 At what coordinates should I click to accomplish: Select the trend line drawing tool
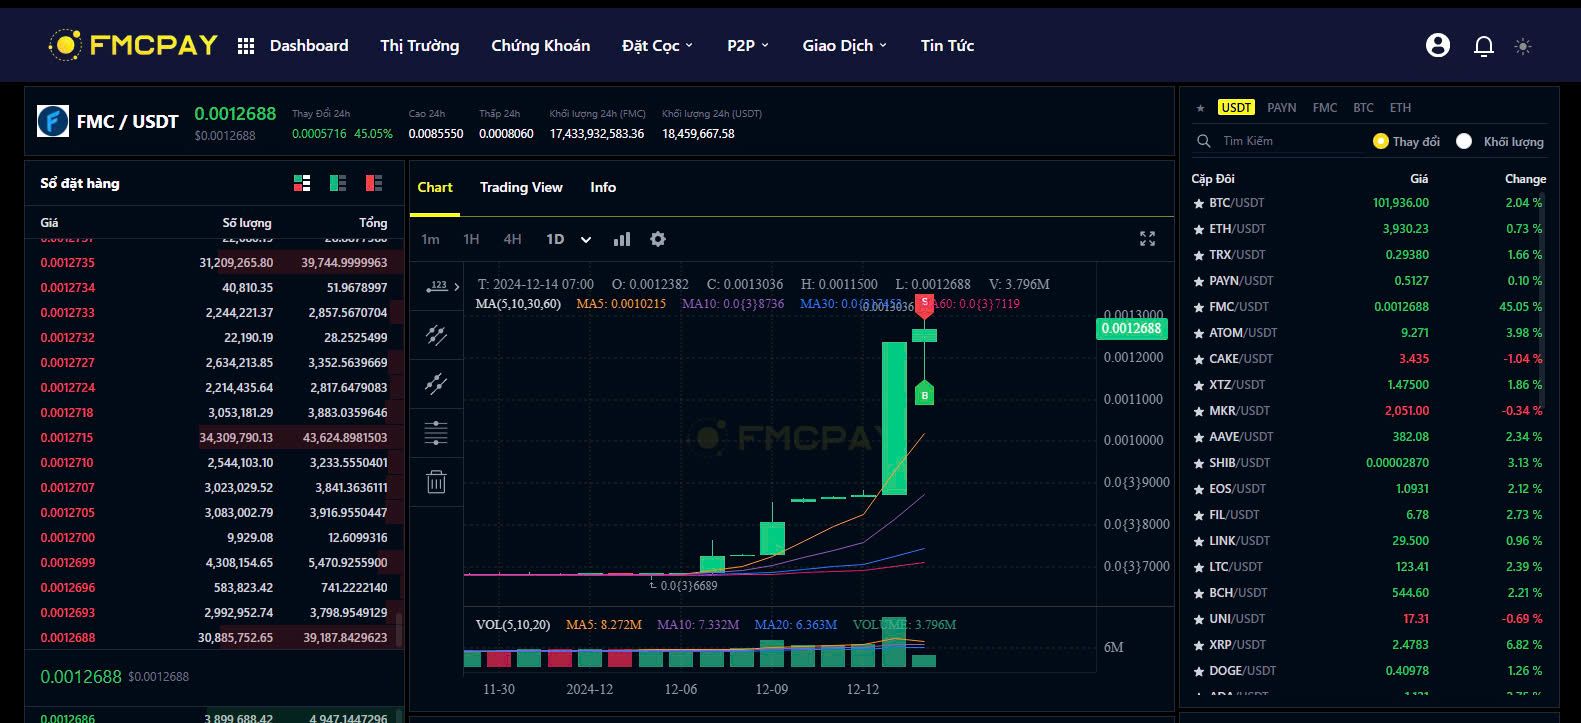pyautogui.click(x=436, y=384)
